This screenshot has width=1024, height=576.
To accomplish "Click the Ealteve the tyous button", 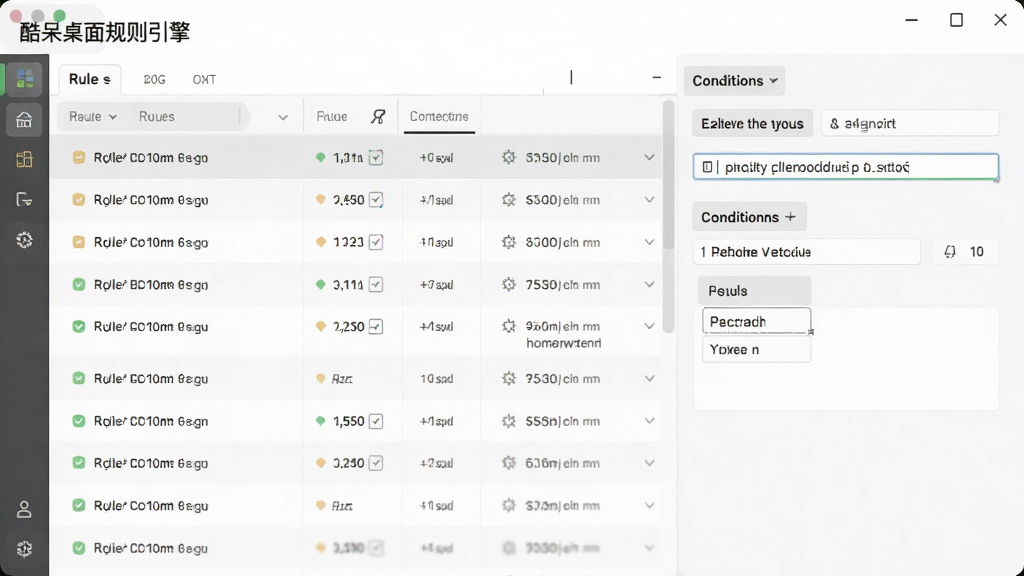I will tap(752, 123).
